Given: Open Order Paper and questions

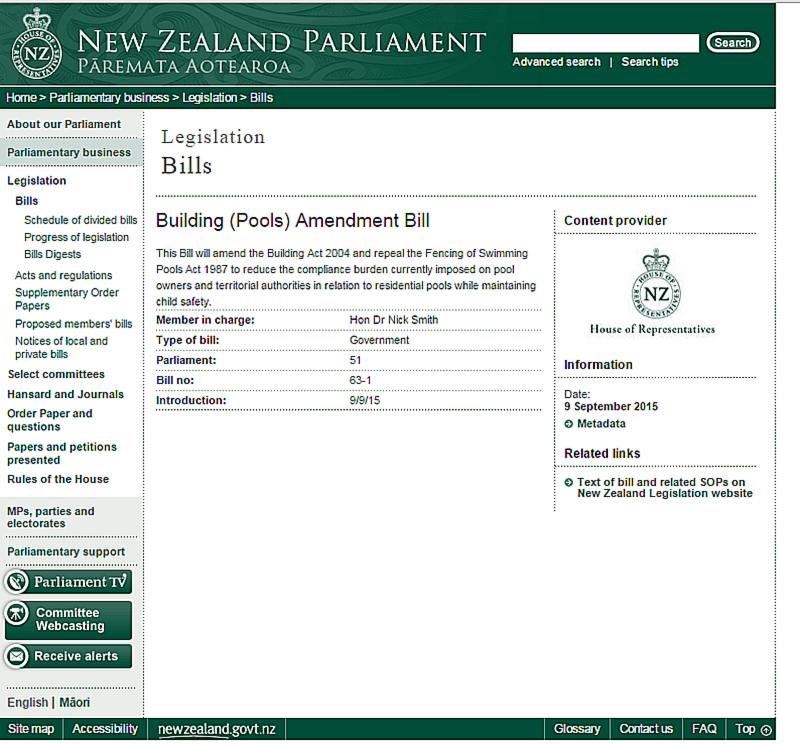Looking at the screenshot, I should (x=49, y=420).
